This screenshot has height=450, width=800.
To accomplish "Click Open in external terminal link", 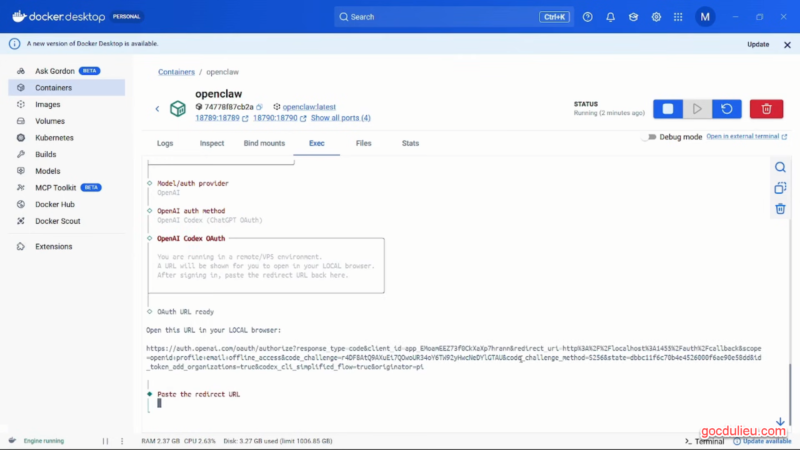I will 742,136.
